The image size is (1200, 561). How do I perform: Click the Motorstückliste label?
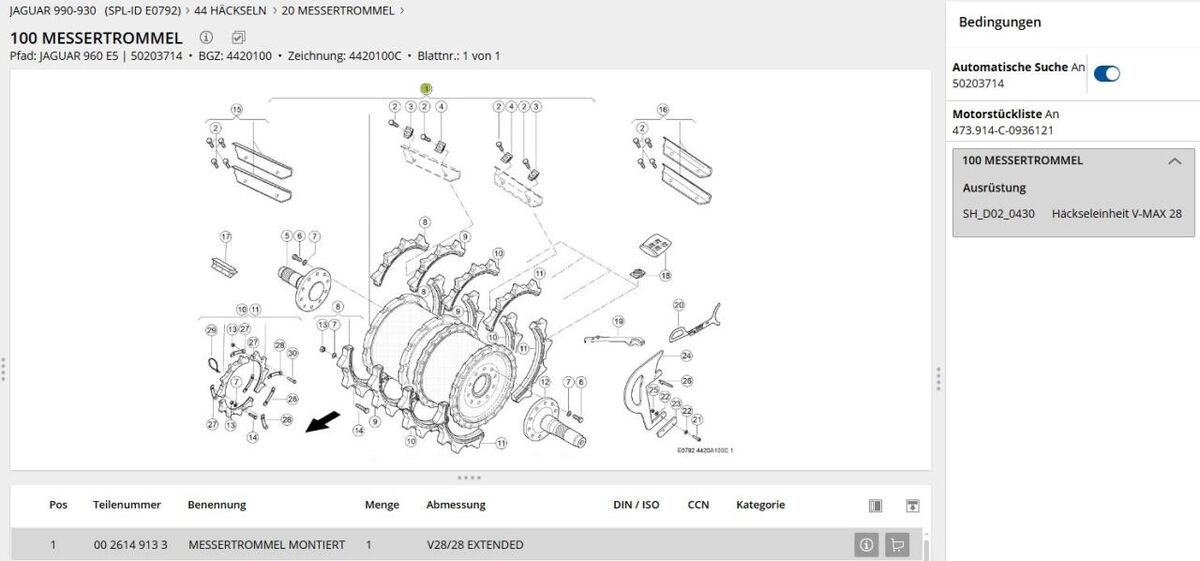997,114
